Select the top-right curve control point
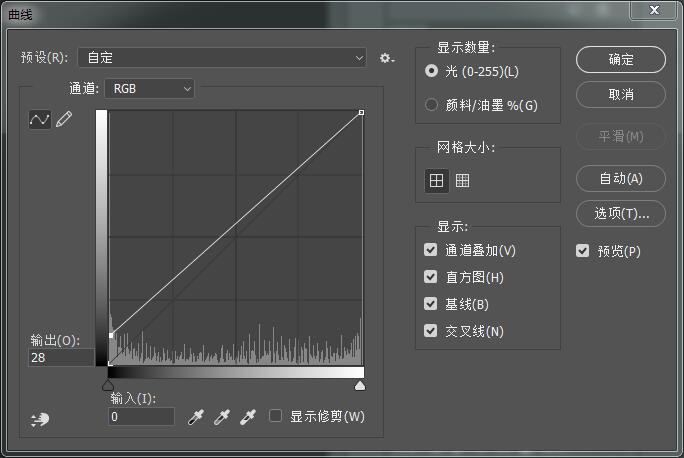The image size is (684, 458). tap(361, 113)
